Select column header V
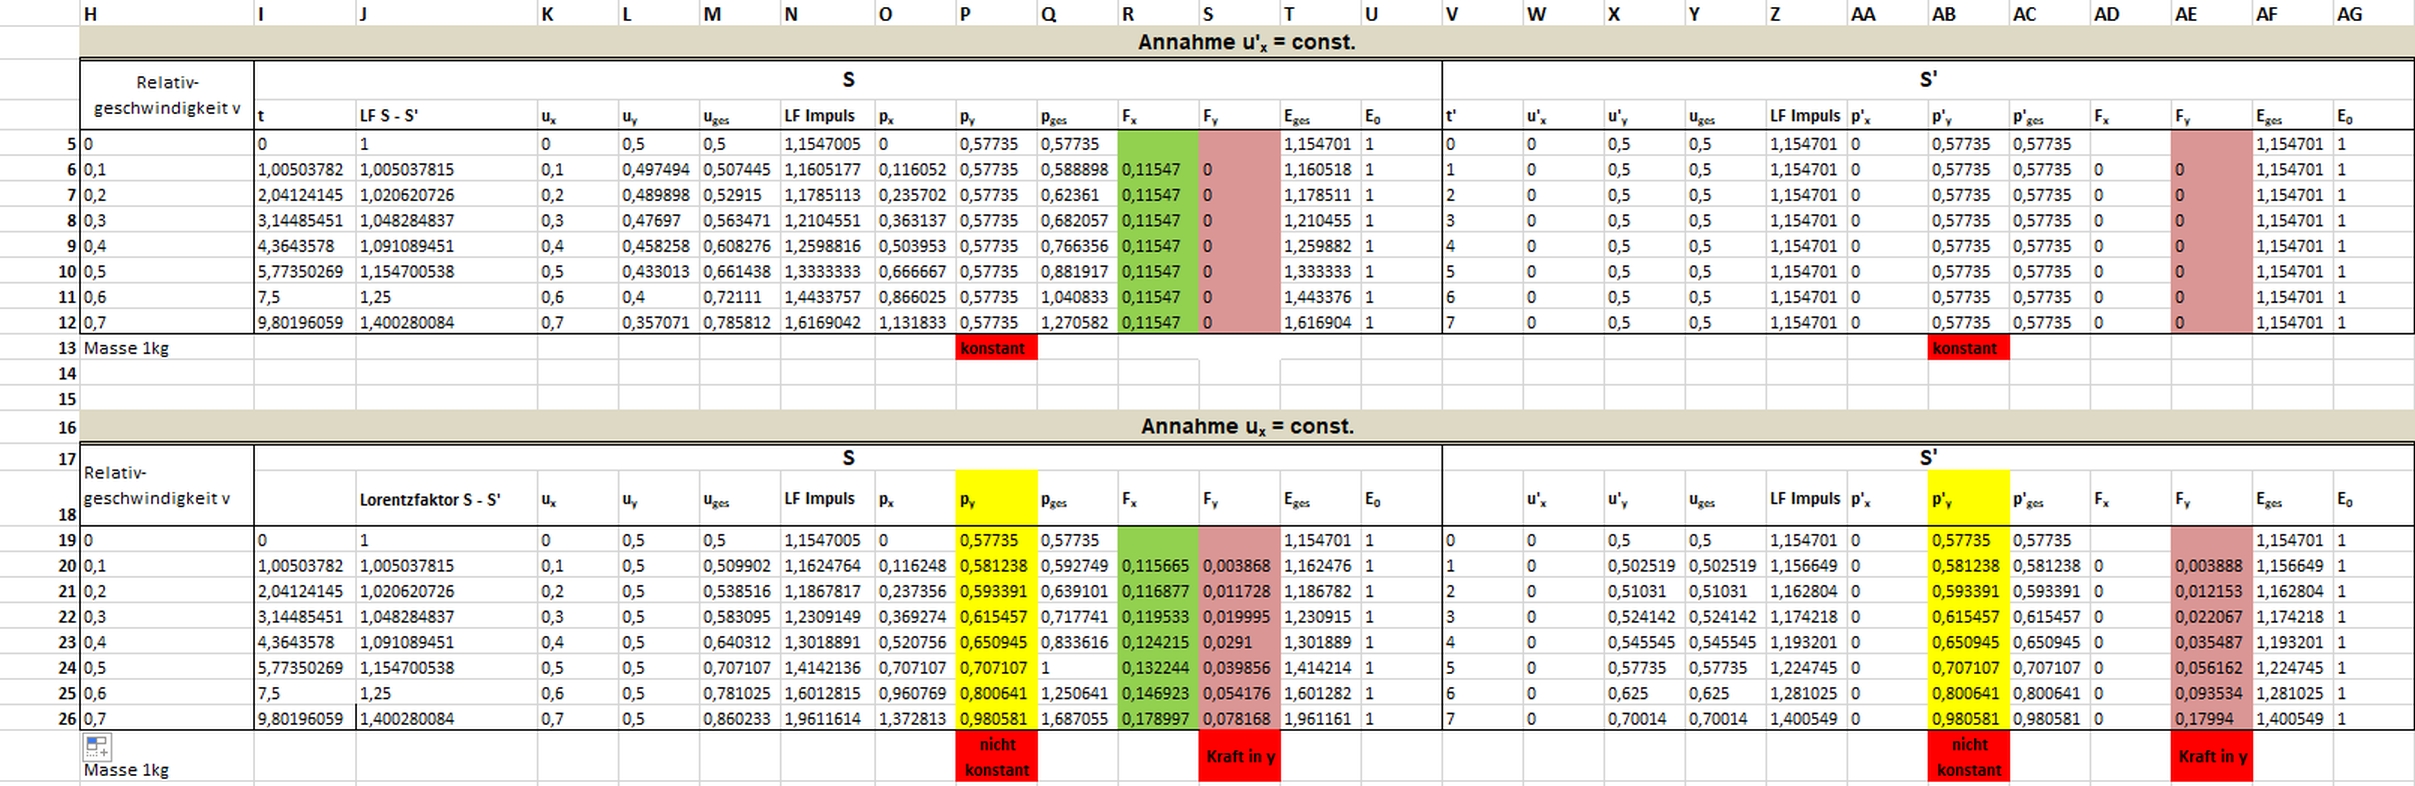This screenshot has height=786, width=2415. point(1482,14)
